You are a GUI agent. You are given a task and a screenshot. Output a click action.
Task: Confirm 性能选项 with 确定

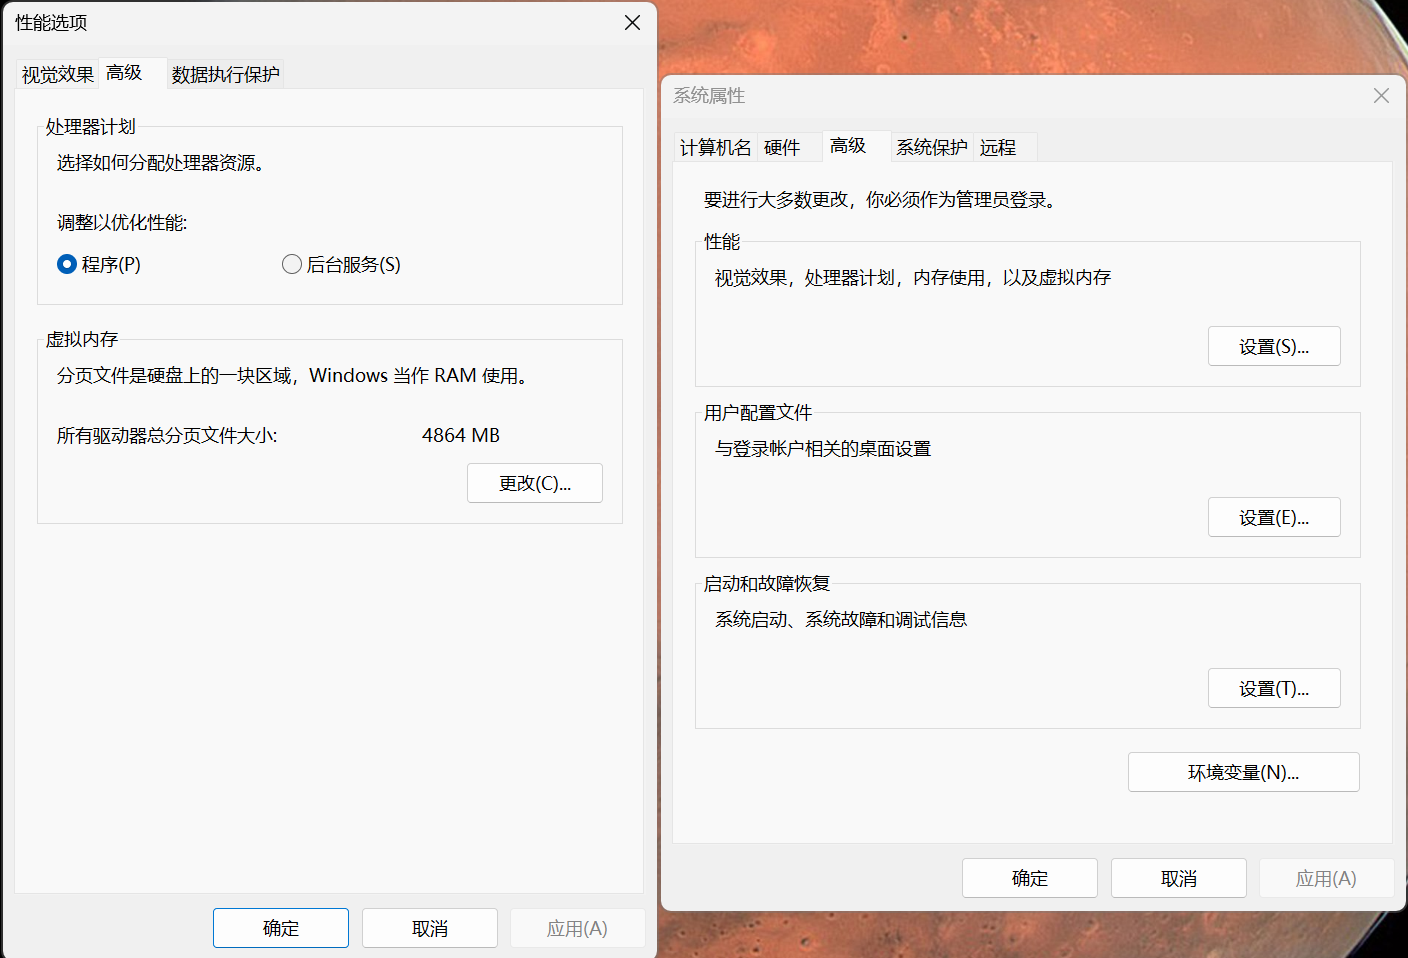pos(281,928)
